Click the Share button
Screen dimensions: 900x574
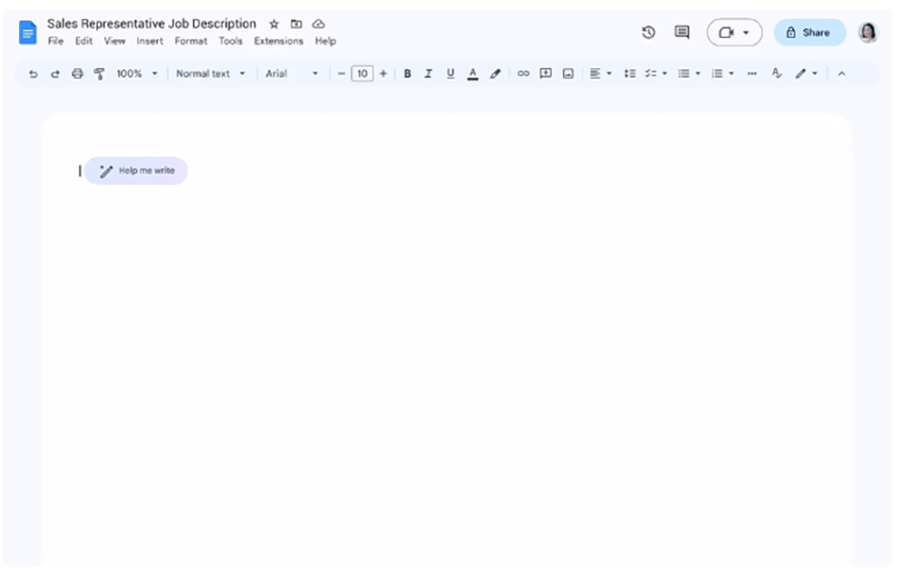pyautogui.click(x=809, y=32)
